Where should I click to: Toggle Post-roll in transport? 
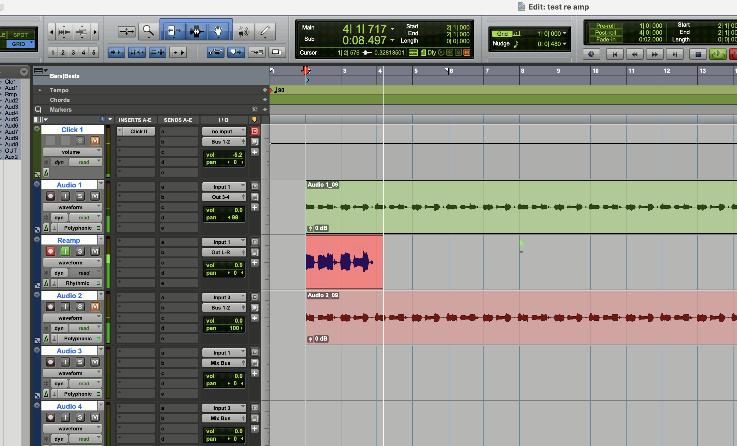(604, 33)
